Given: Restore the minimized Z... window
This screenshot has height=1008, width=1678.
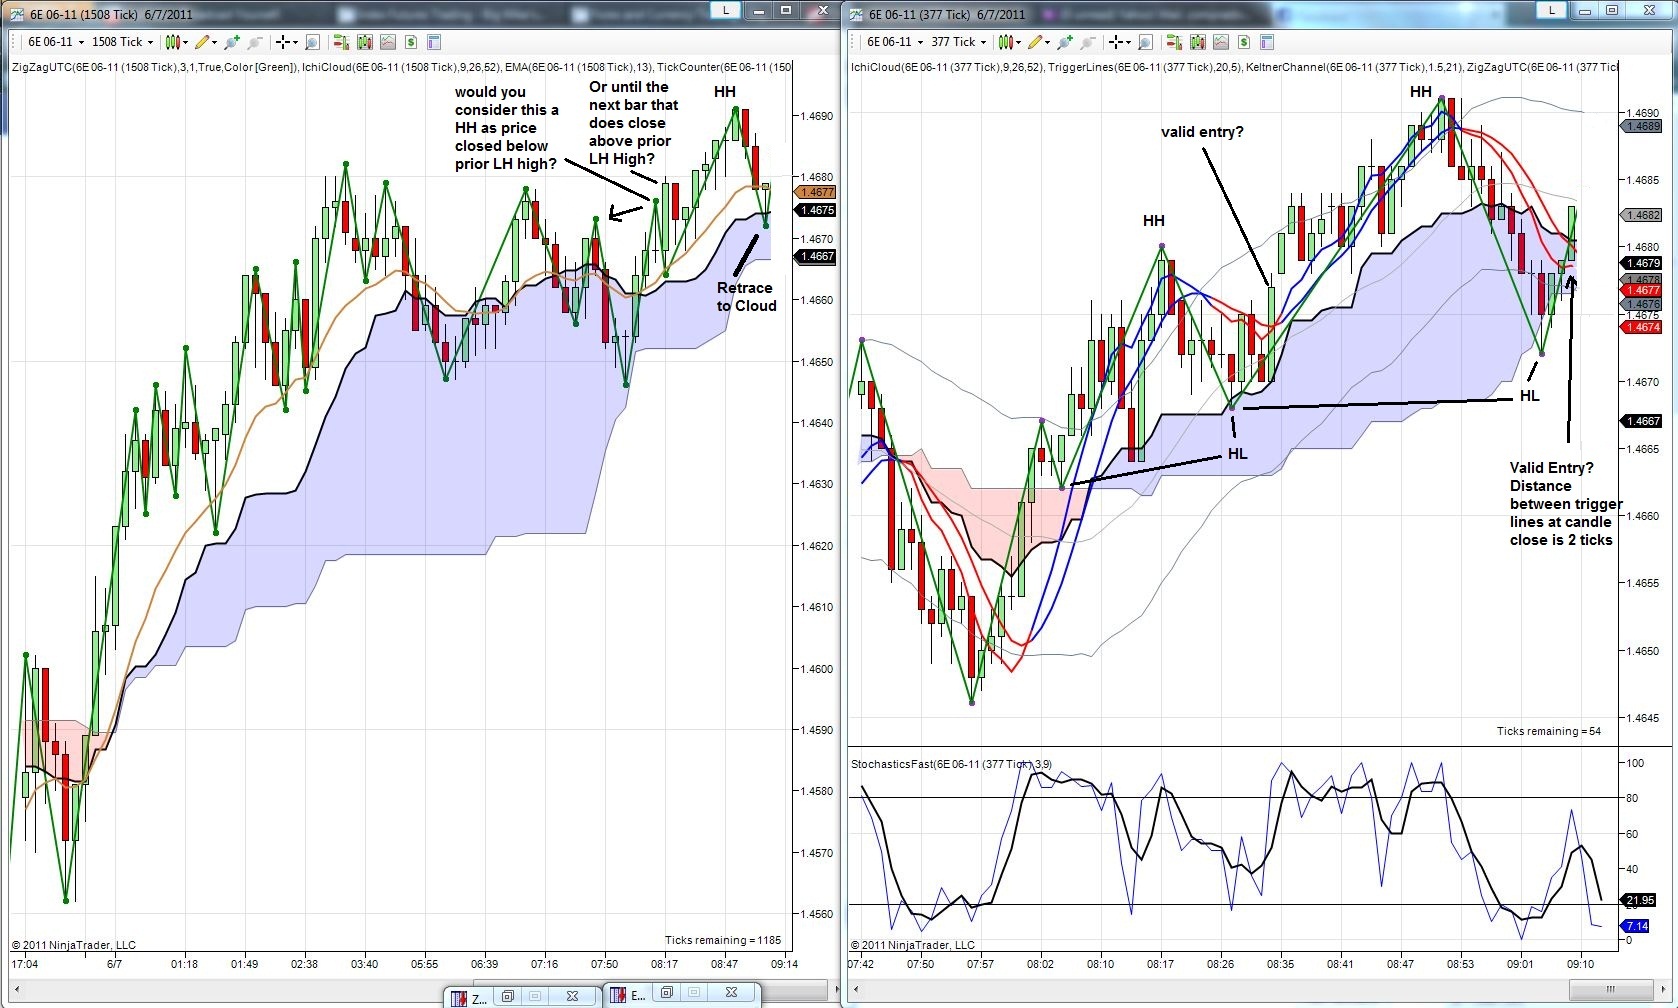Looking at the screenshot, I should pos(508,996).
